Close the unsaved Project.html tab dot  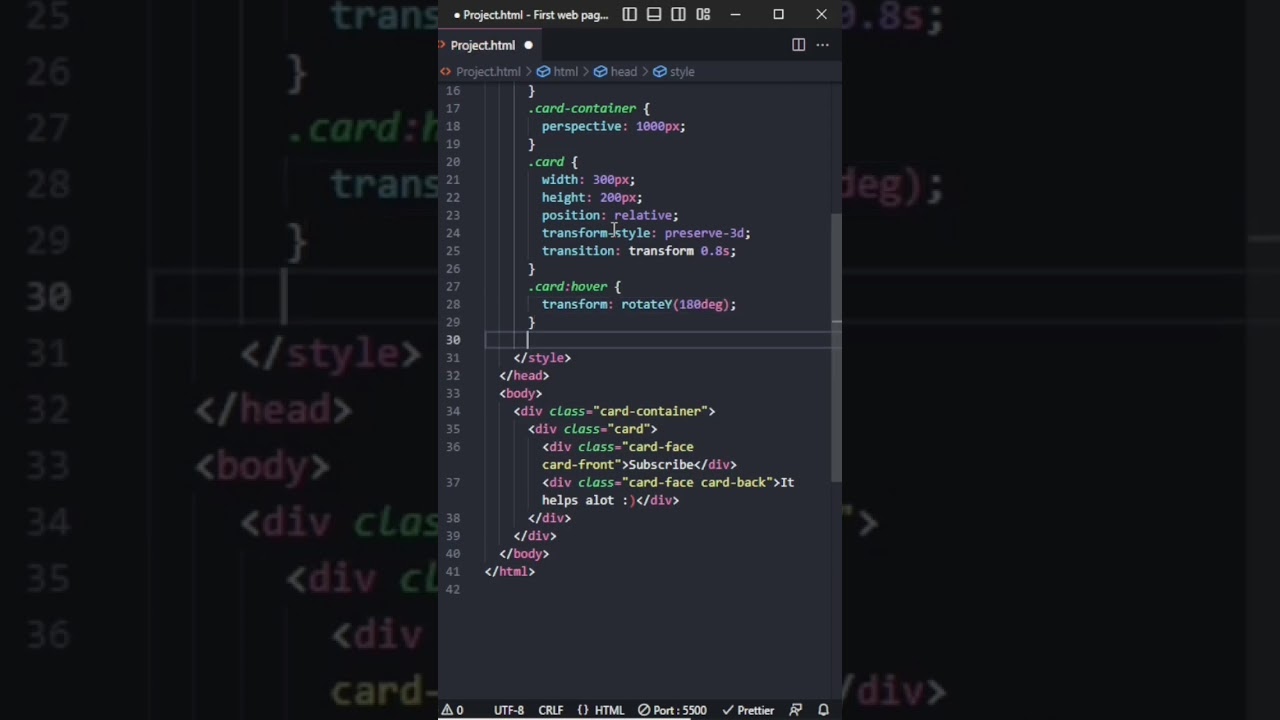click(529, 45)
